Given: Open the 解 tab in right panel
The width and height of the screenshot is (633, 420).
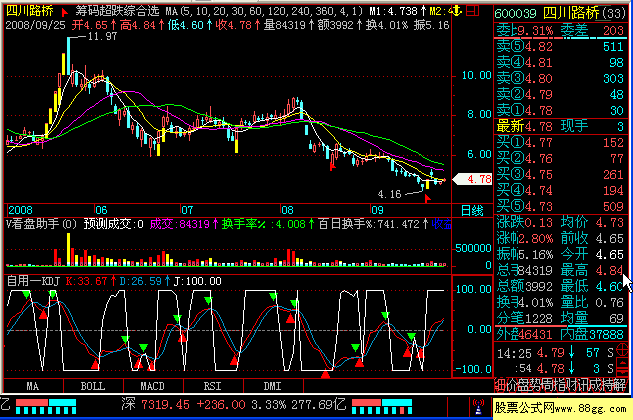Looking at the screenshot, I should coord(618,385).
